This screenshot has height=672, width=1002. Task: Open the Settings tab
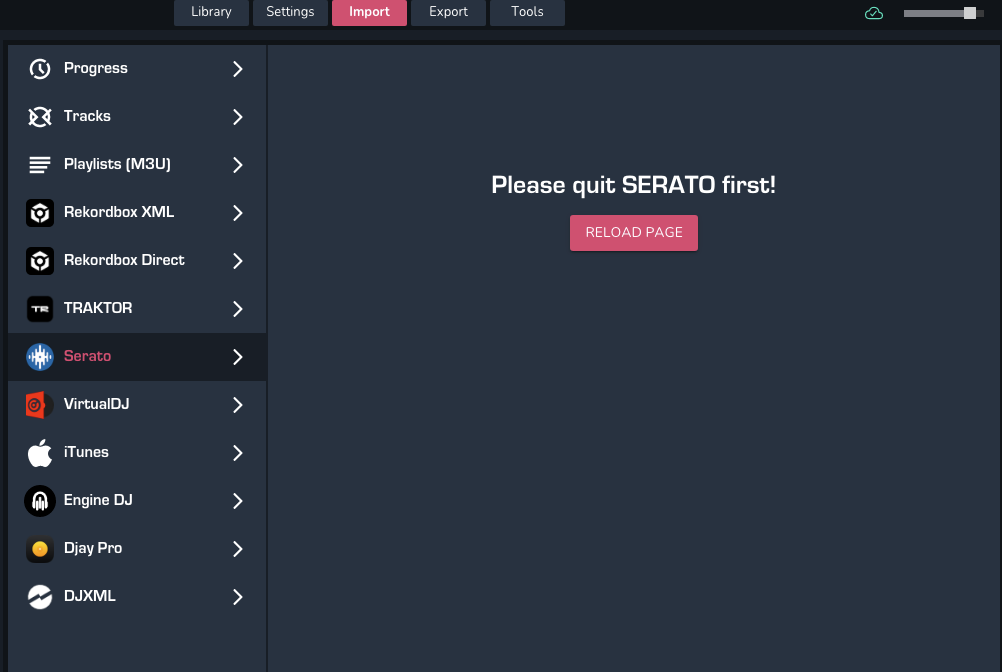(290, 12)
